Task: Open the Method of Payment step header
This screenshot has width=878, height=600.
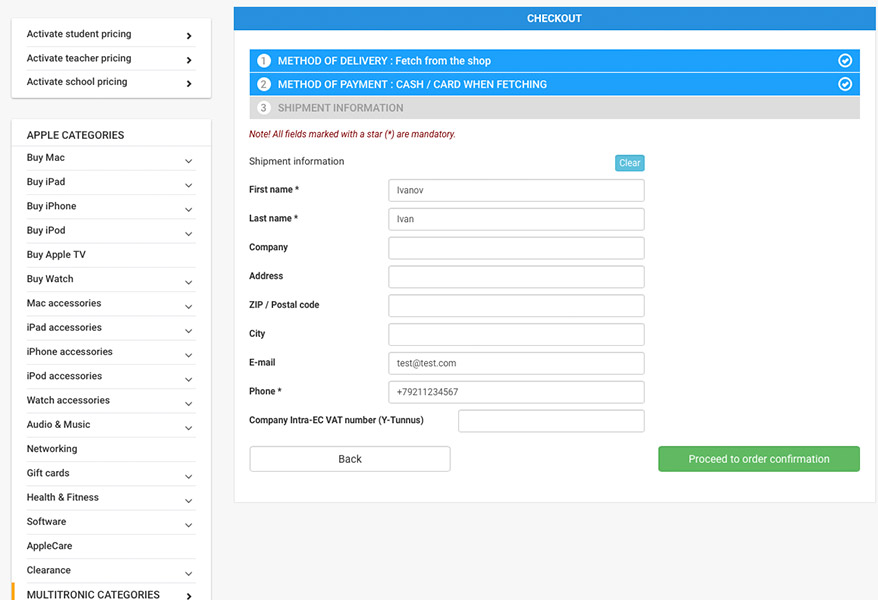Action: click(554, 84)
